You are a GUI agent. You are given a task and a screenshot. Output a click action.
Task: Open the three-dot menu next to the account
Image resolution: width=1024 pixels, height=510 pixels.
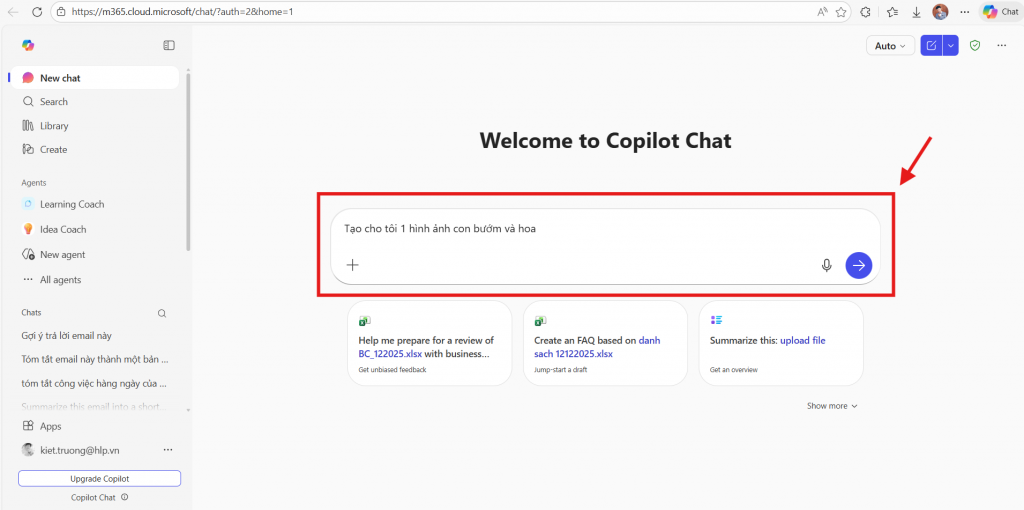point(168,450)
